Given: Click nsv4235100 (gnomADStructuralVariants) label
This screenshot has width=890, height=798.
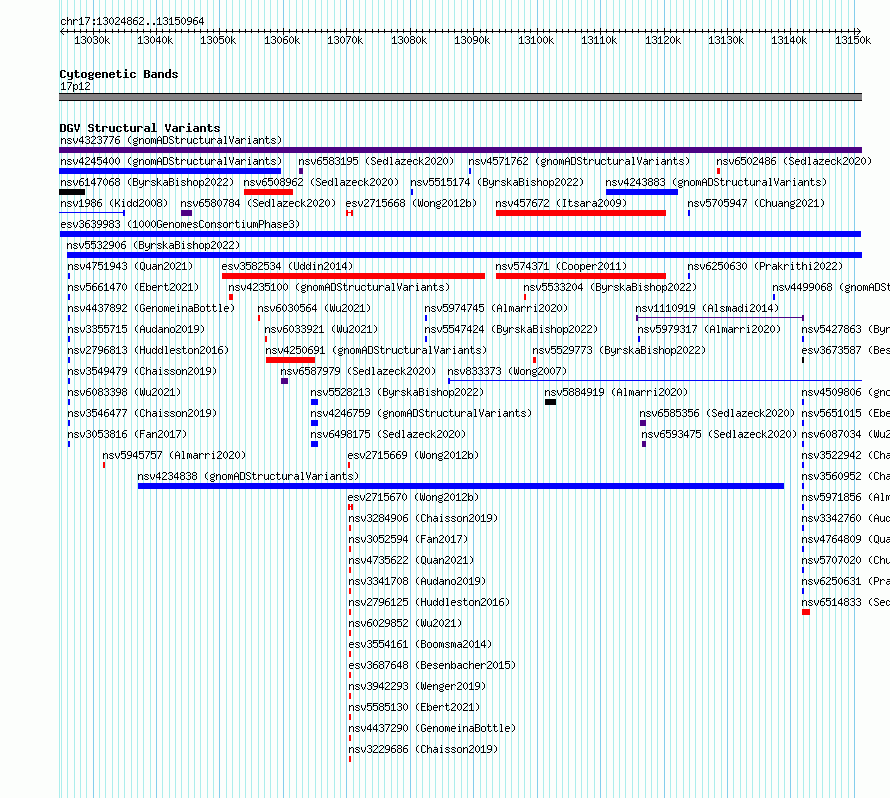Looking at the screenshot, I should click(339, 287).
